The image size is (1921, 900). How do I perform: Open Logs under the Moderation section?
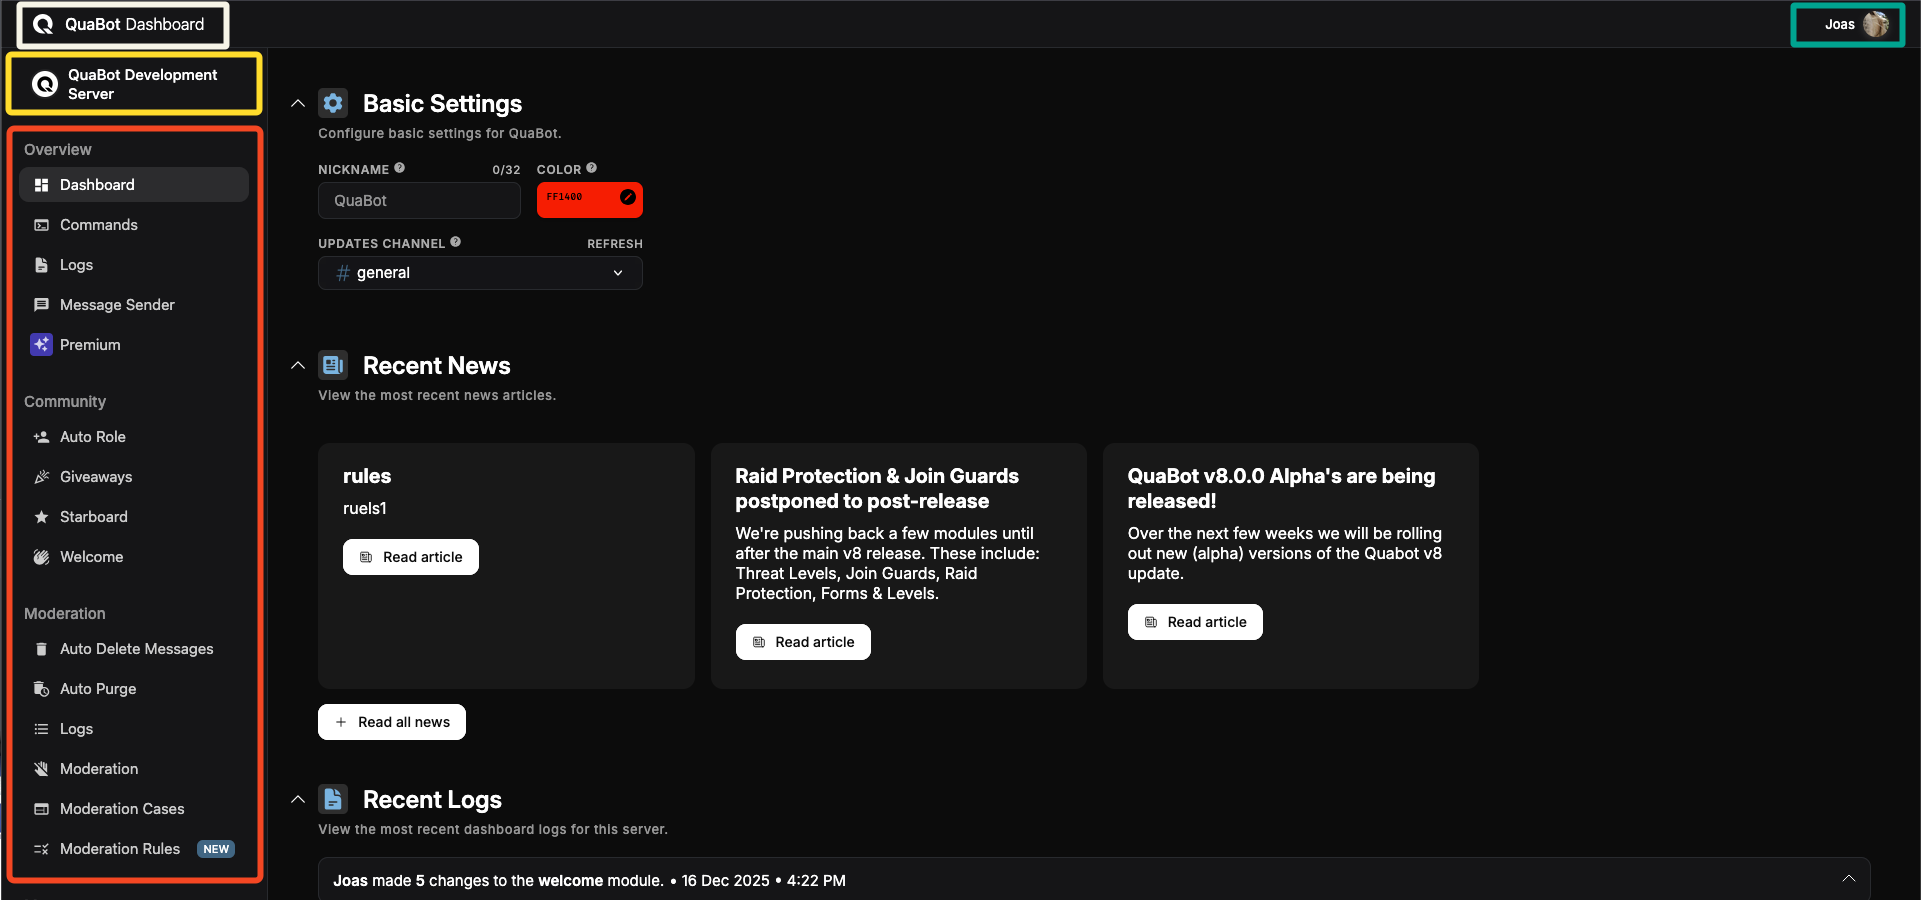coord(134,729)
